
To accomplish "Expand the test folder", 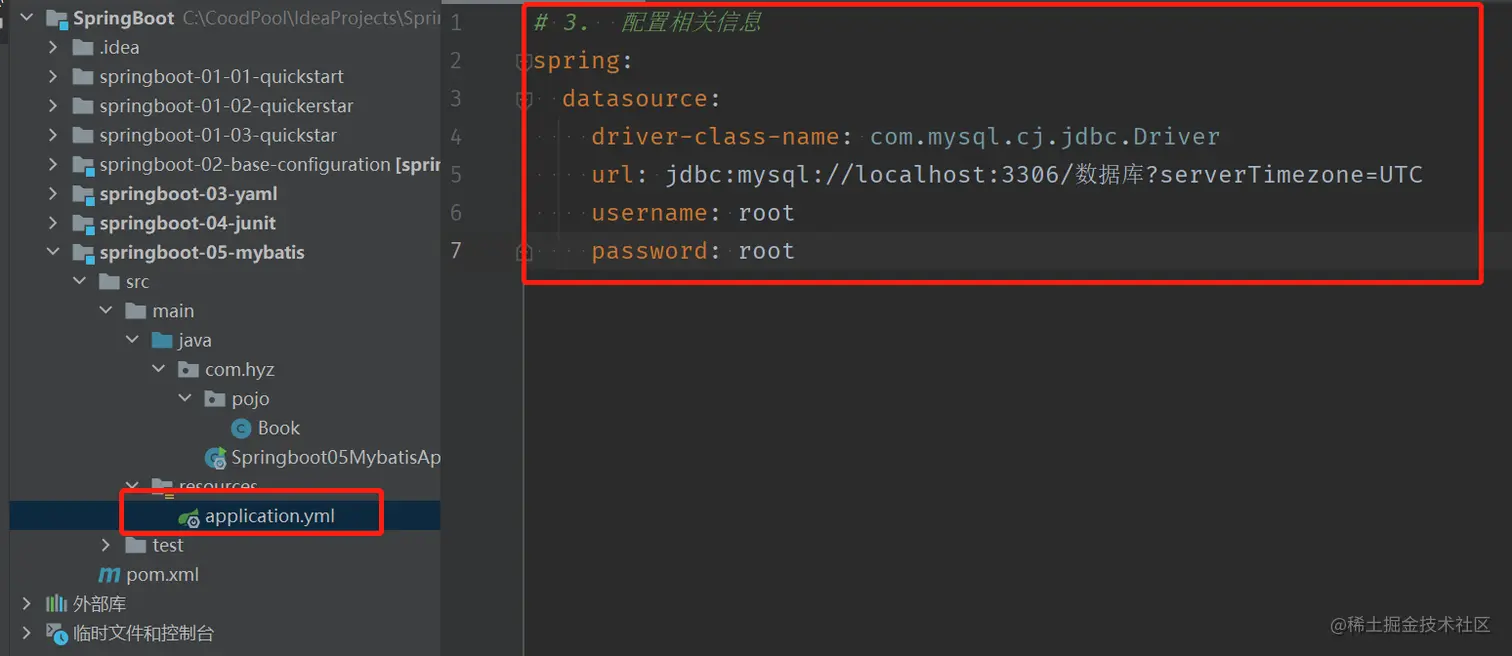I will [x=106, y=545].
